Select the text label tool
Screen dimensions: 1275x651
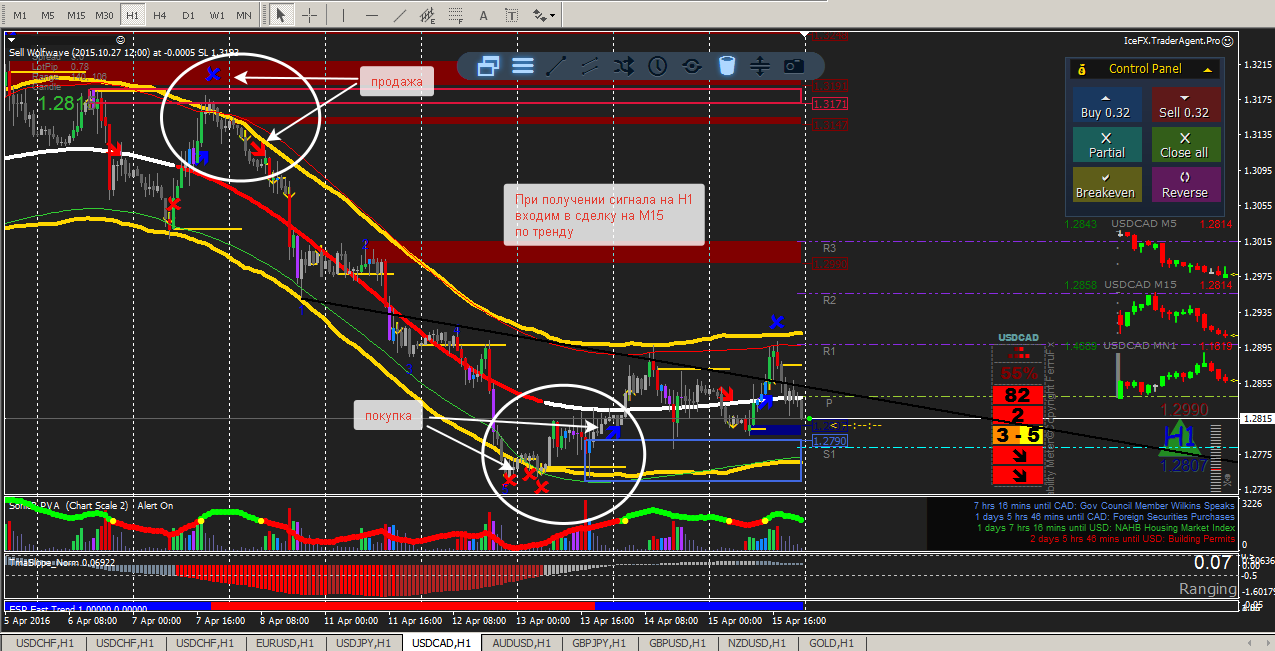[x=512, y=15]
